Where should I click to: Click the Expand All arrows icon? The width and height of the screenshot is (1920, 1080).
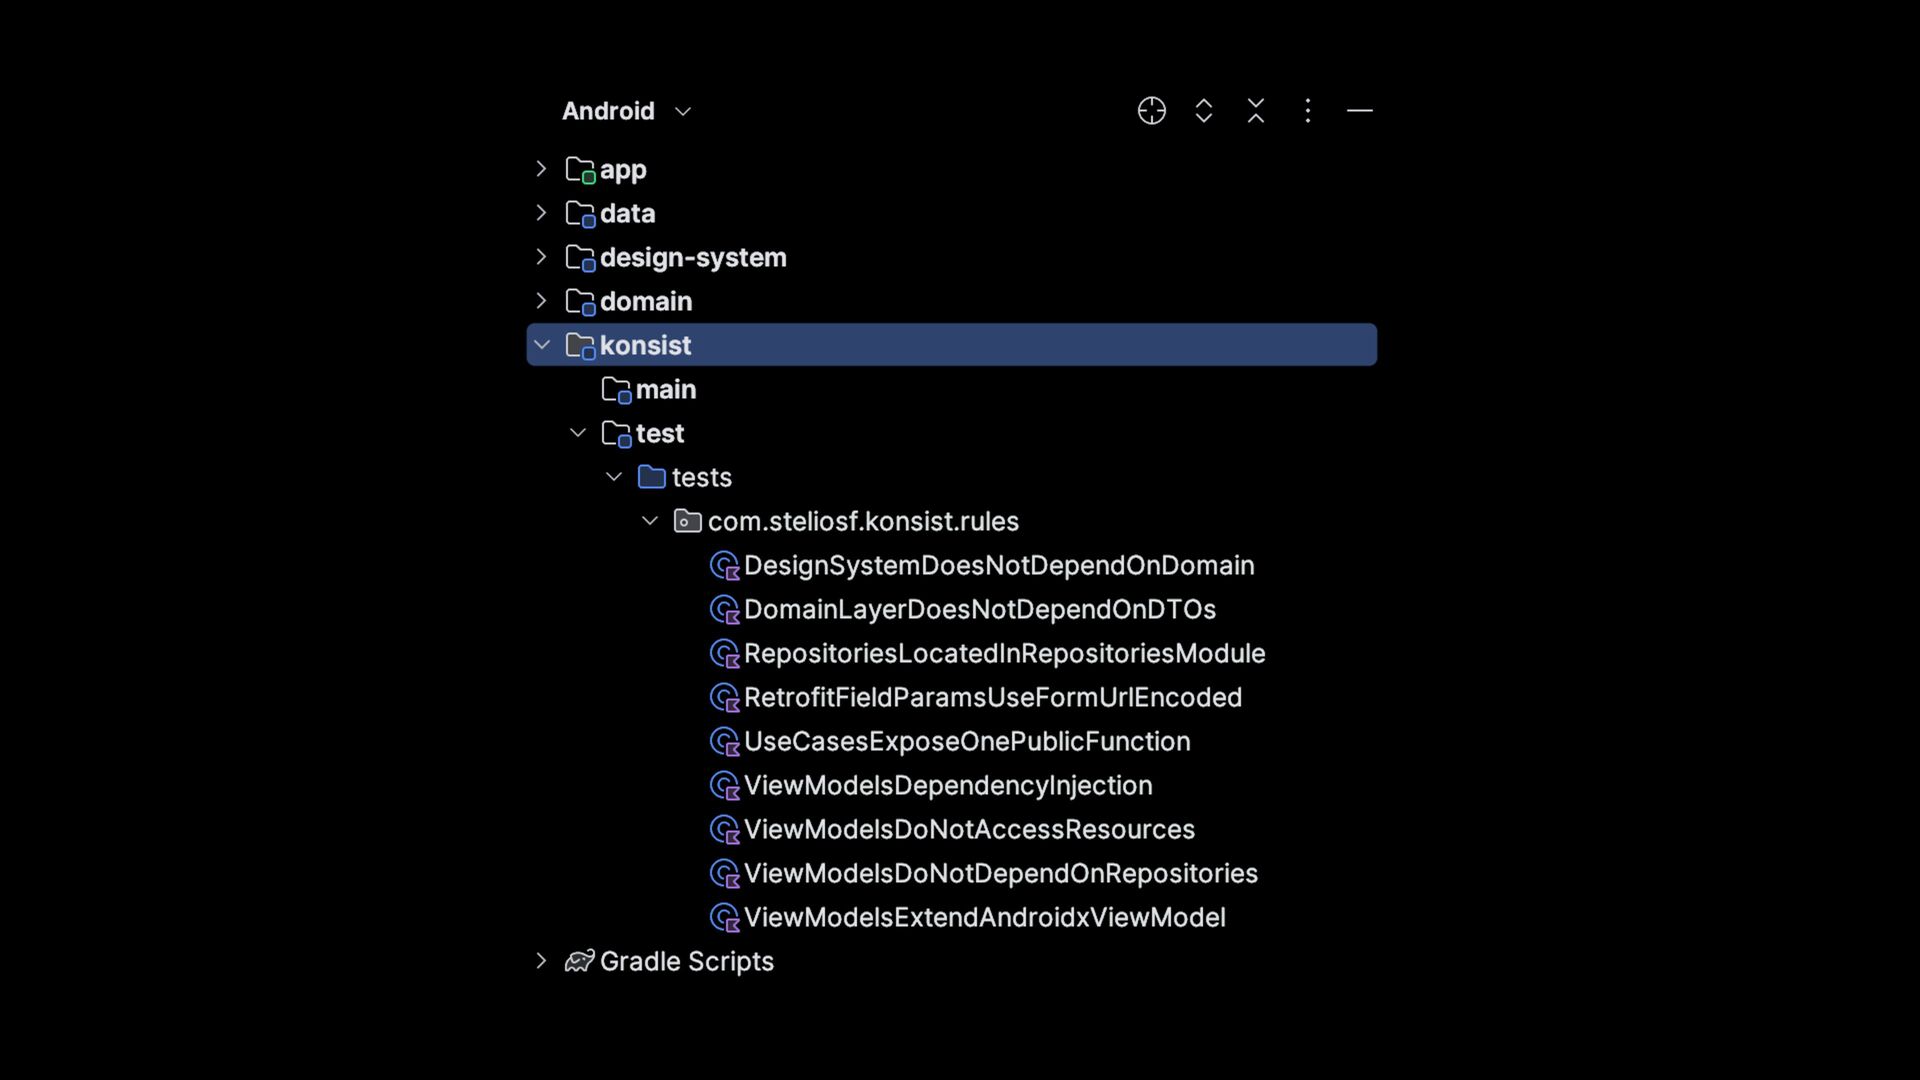(1204, 111)
